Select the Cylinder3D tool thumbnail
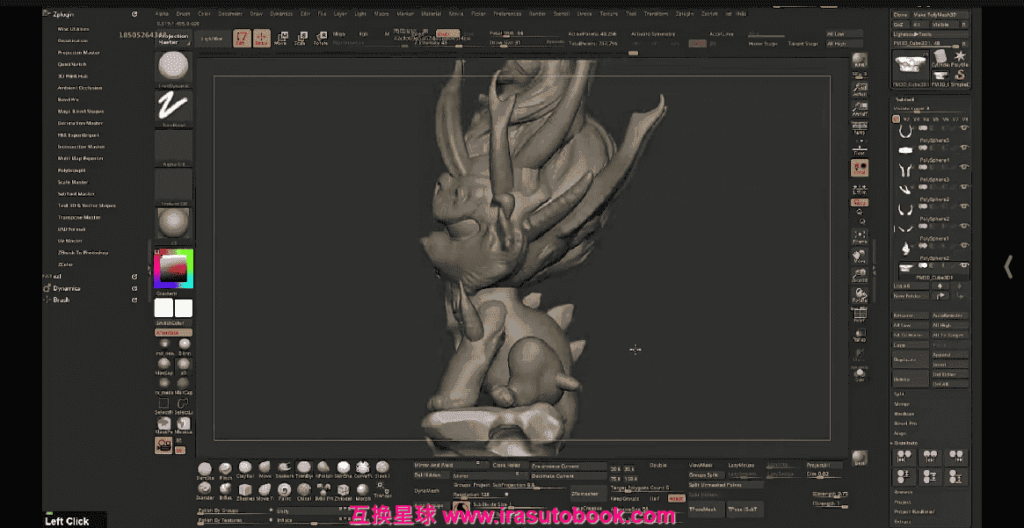This screenshot has height=528, width=1024. coord(941,58)
